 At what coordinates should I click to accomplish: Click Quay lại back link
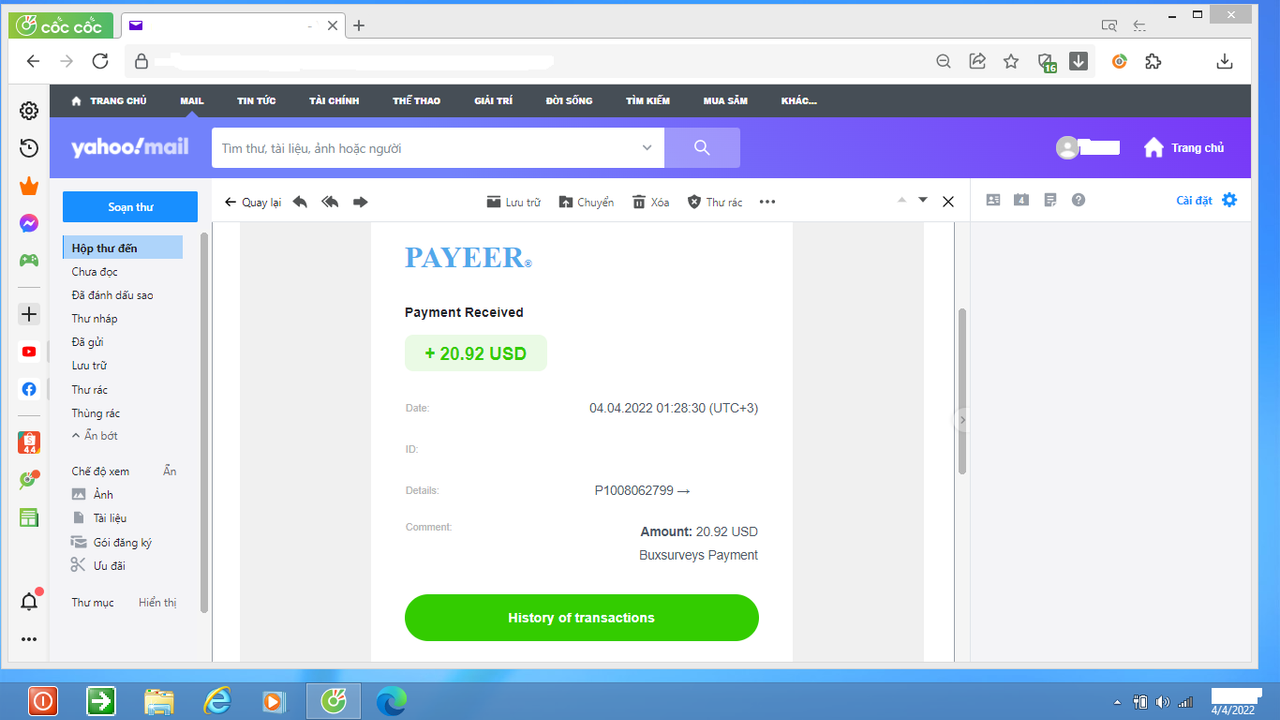click(252, 202)
